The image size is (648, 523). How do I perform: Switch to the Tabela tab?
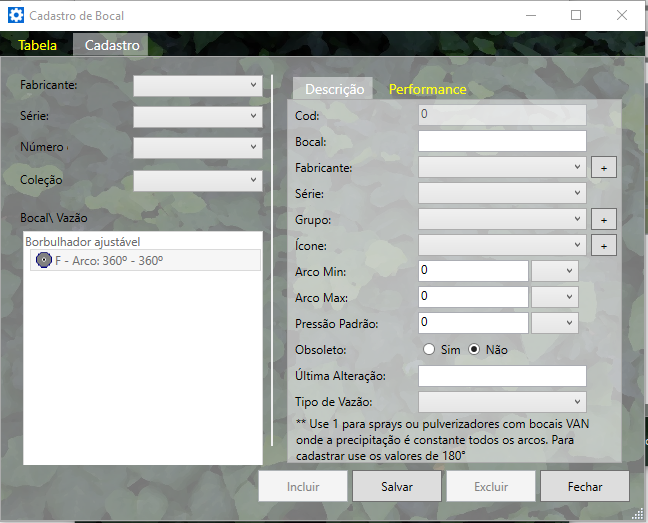[x=37, y=45]
